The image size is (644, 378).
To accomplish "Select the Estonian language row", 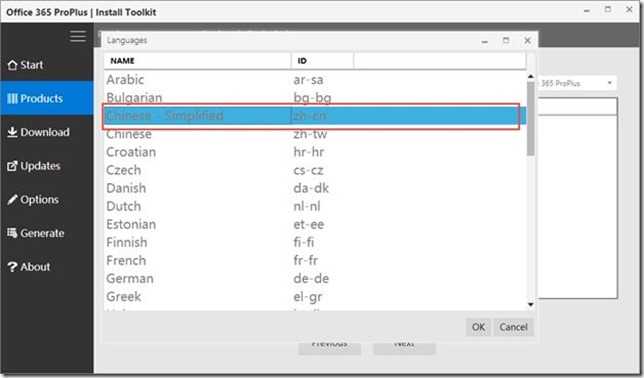I will point(315,224).
